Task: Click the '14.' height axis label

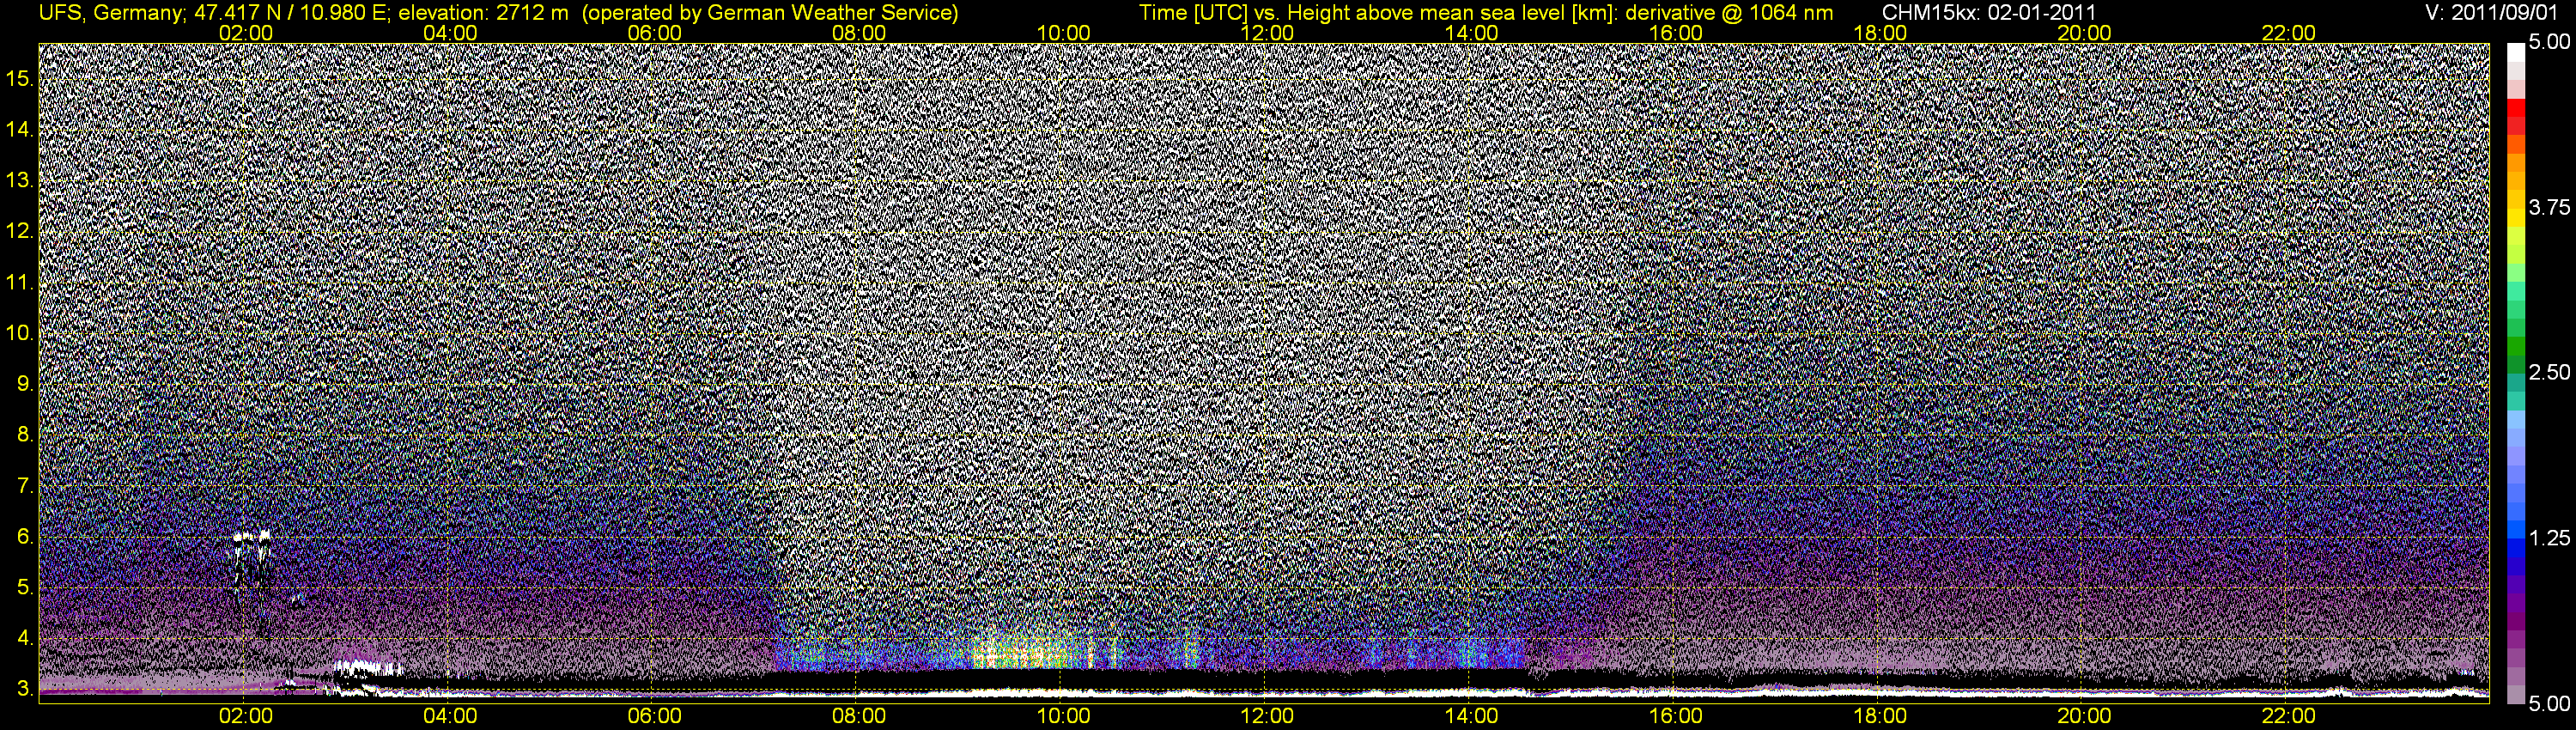Action: (x=20, y=129)
